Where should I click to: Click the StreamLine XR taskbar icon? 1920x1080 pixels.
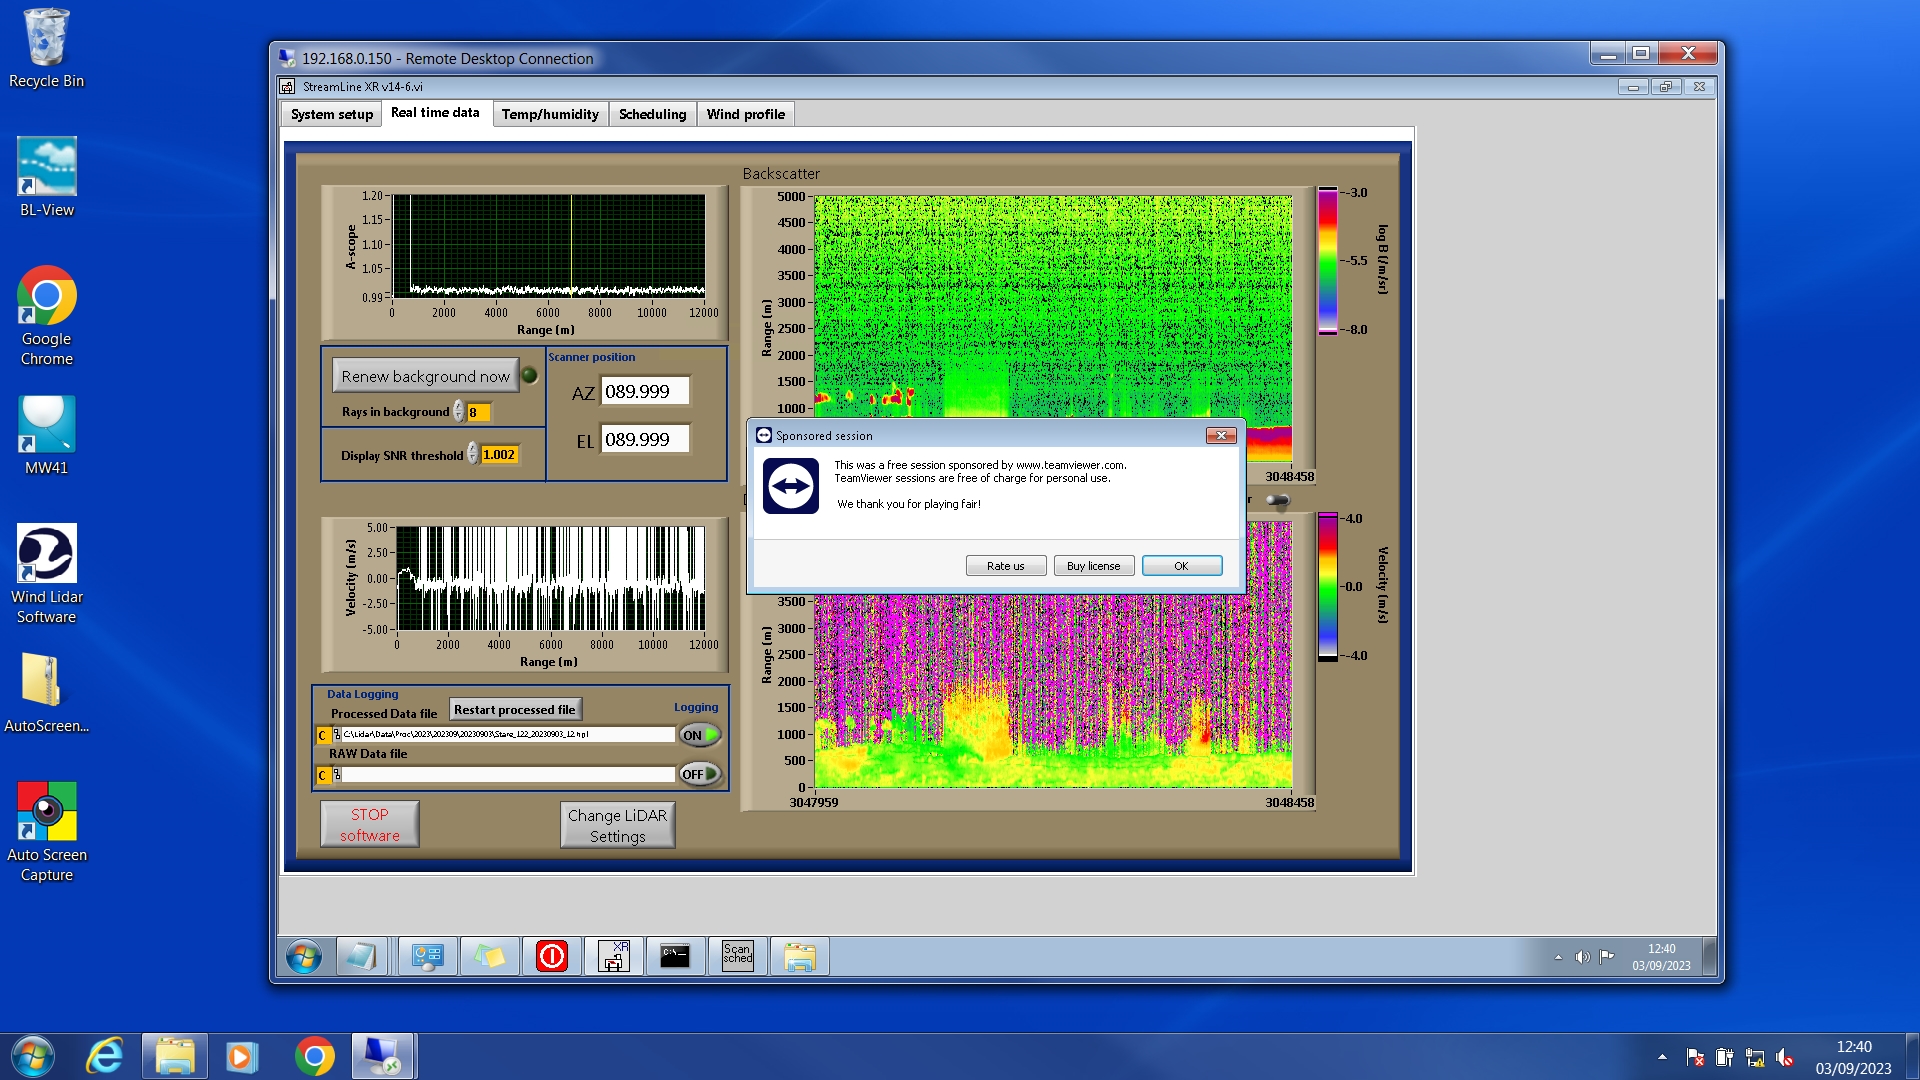[x=613, y=956]
